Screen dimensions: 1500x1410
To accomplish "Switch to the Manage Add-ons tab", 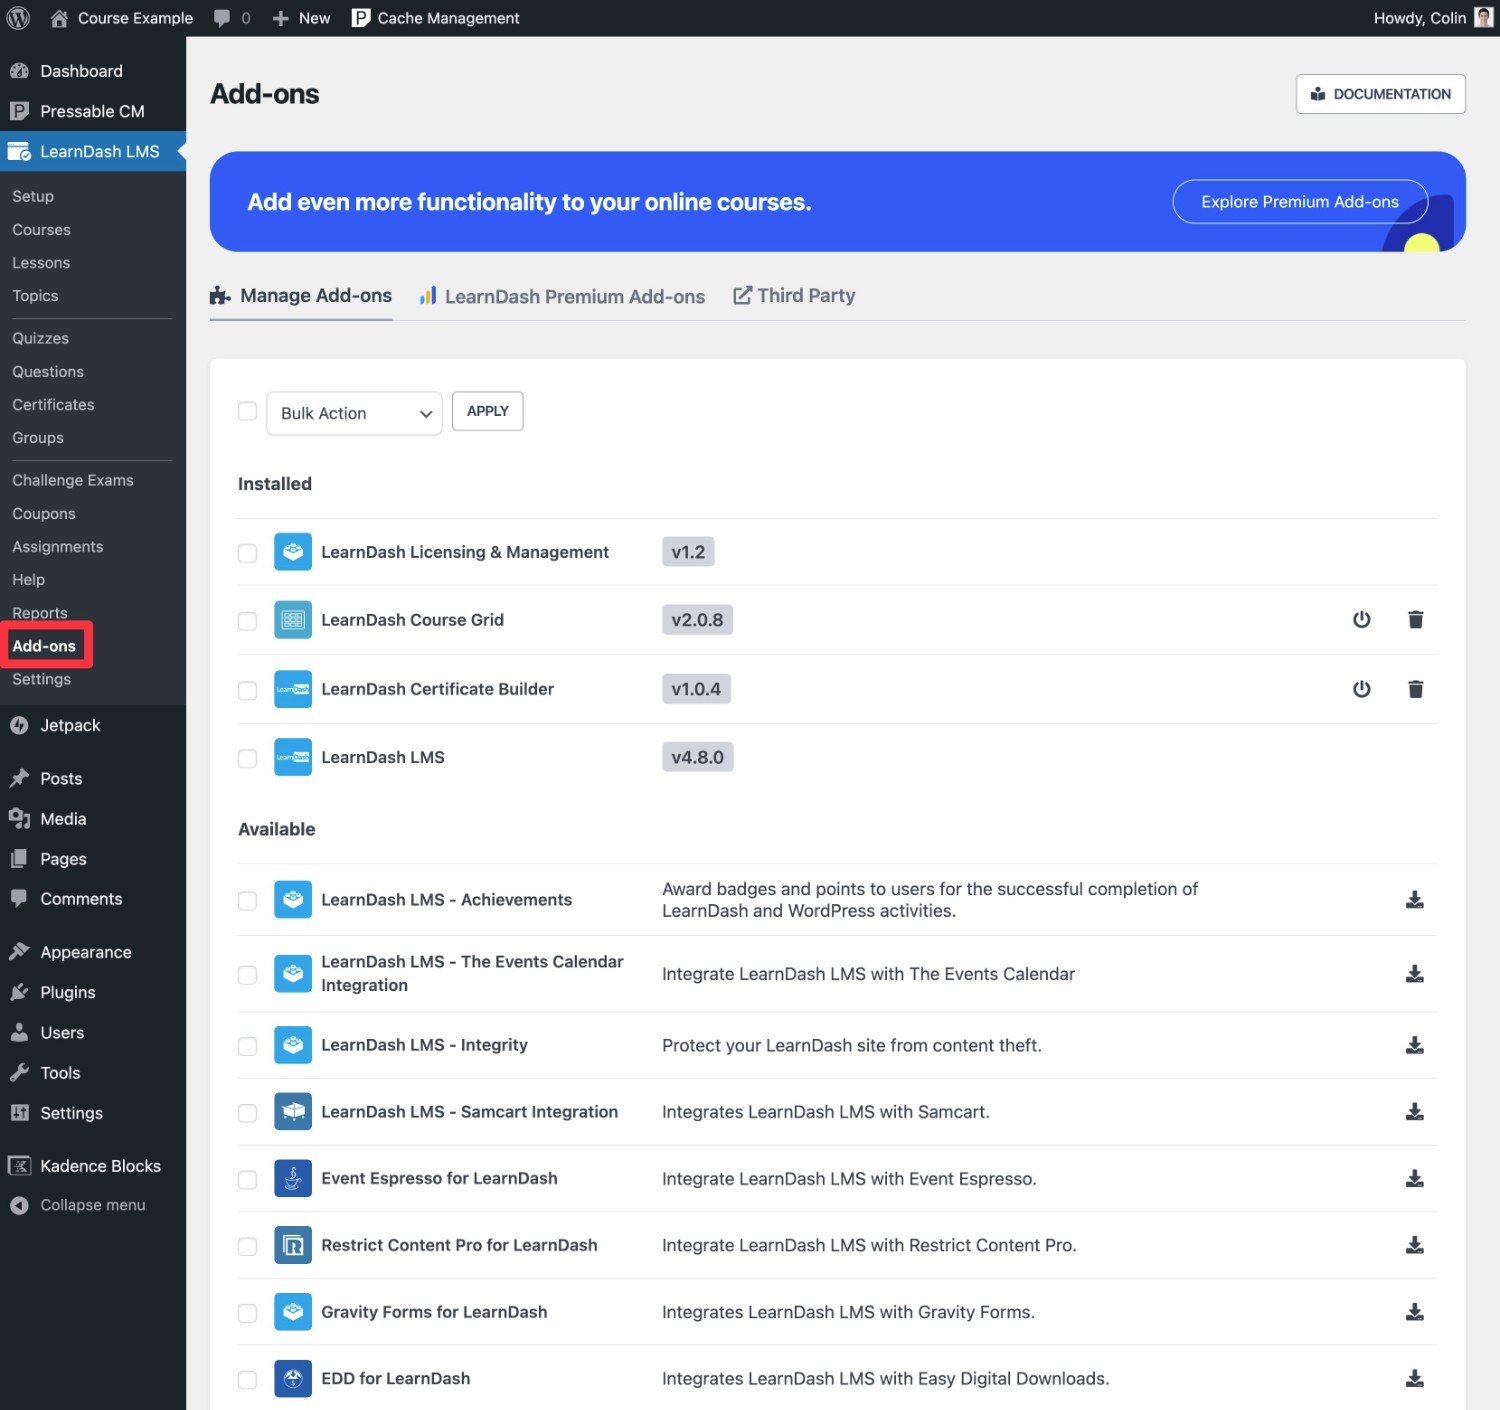I will point(301,296).
